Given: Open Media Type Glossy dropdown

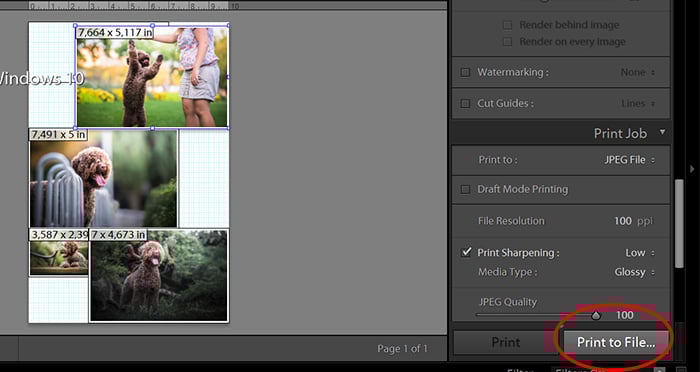Looking at the screenshot, I should tap(634, 272).
